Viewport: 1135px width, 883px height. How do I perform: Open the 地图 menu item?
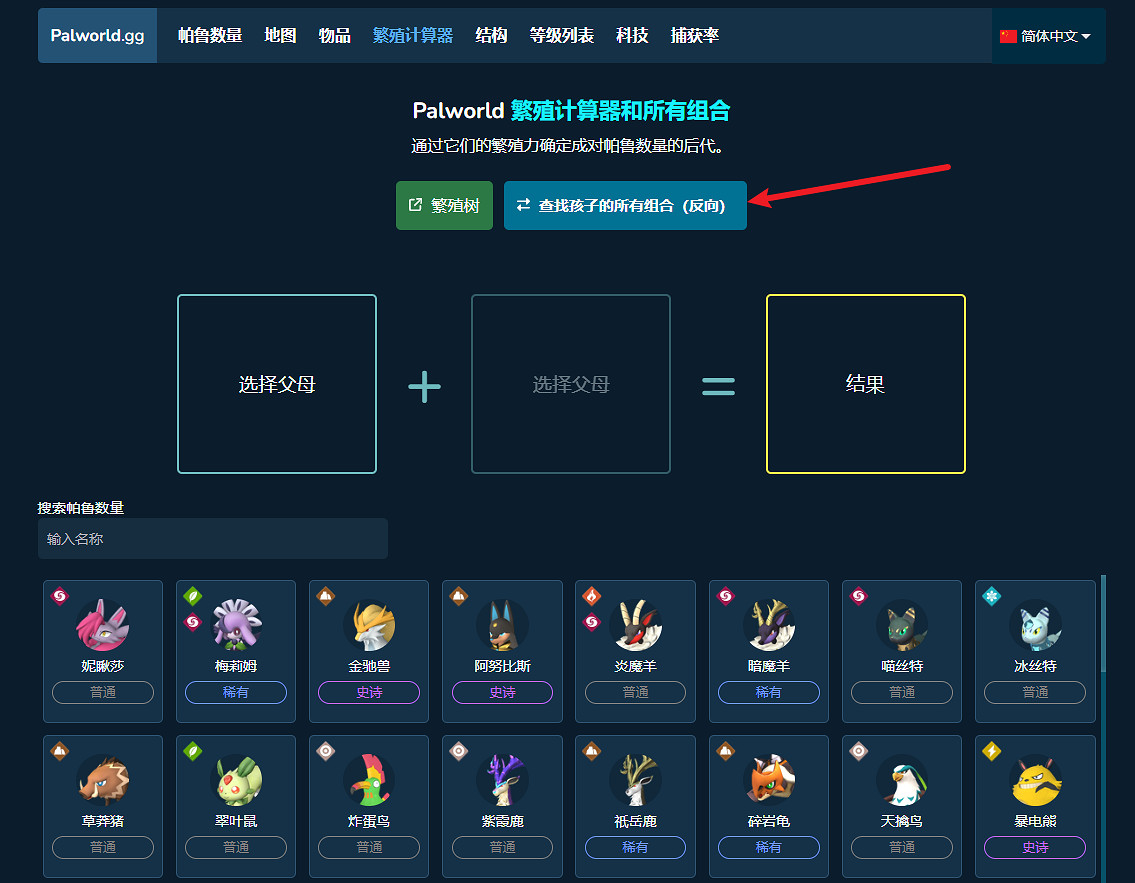(x=280, y=35)
